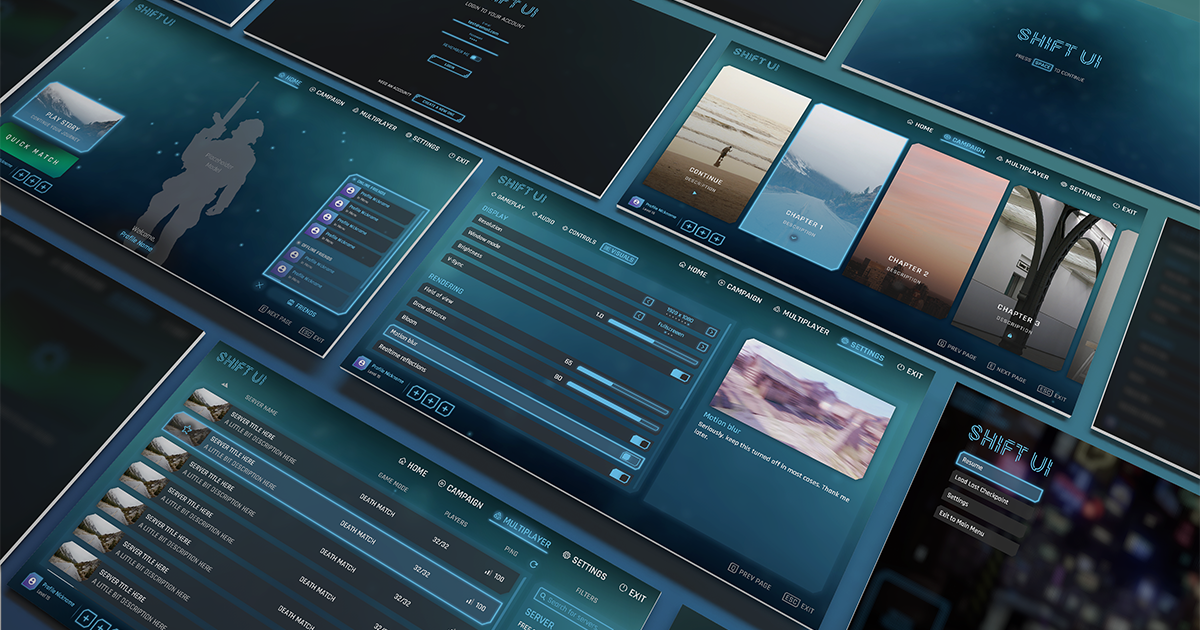The height and width of the screenshot is (630, 1200).
Task: Click a profile avatar in Online Friends list
Action: pyautogui.click(x=349, y=190)
